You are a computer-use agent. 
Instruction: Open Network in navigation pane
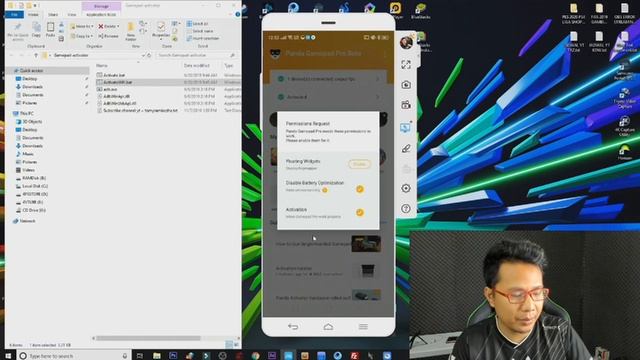27,221
